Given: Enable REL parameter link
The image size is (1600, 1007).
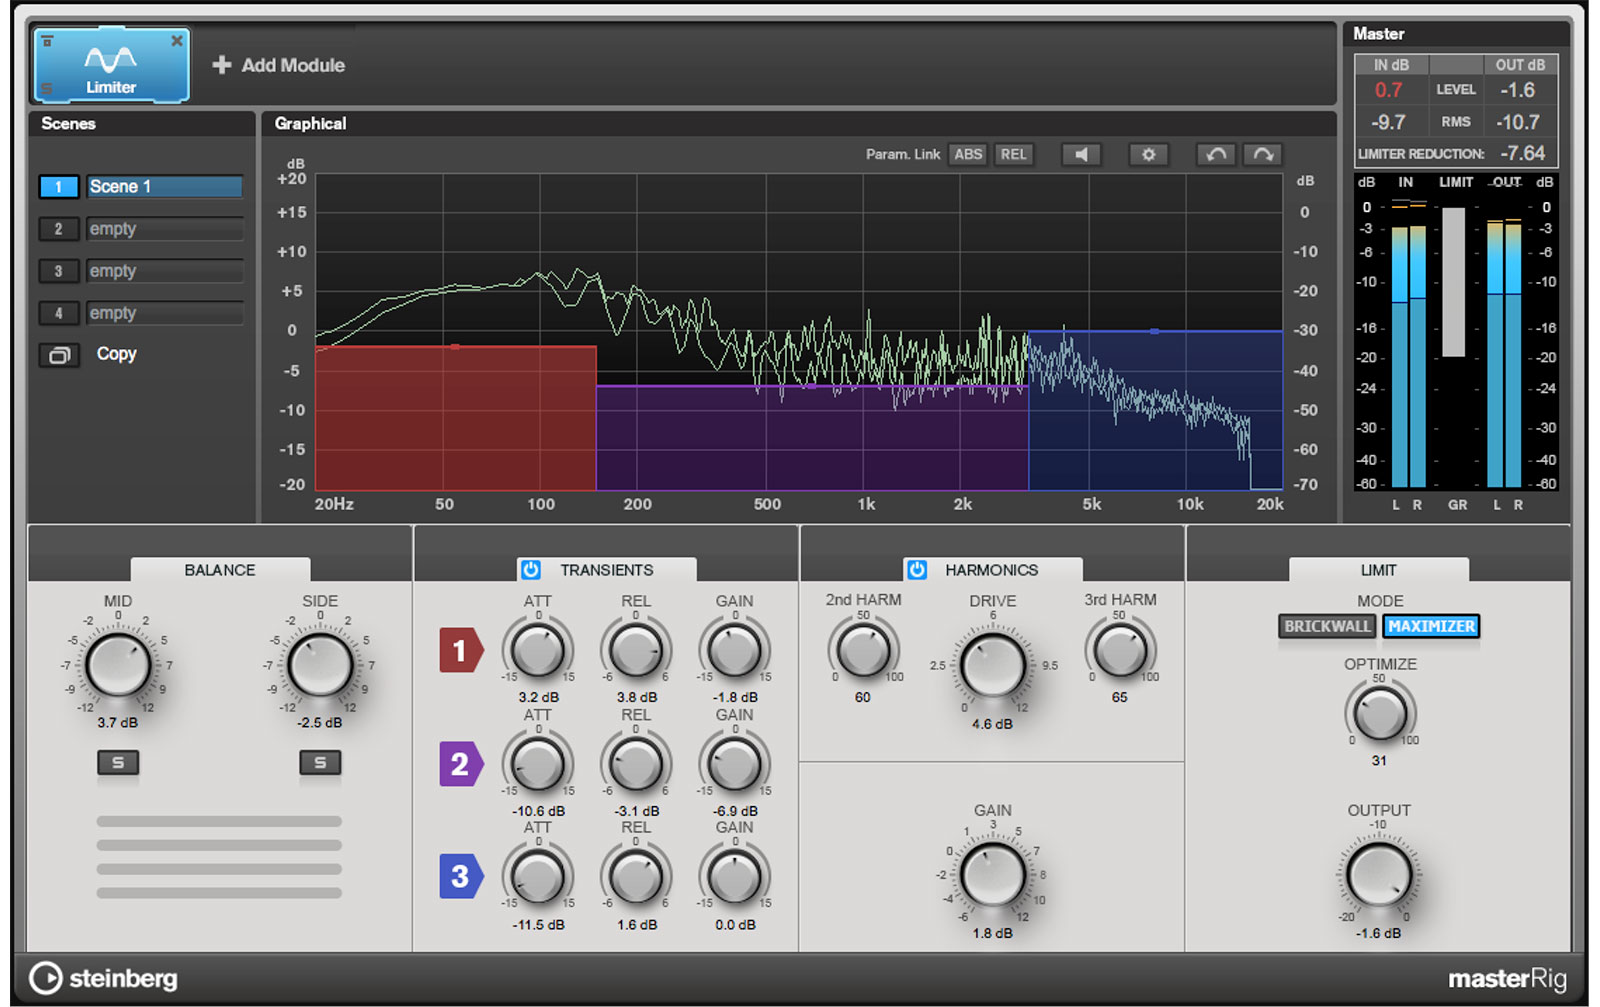Looking at the screenshot, I should pos(1013,155).
